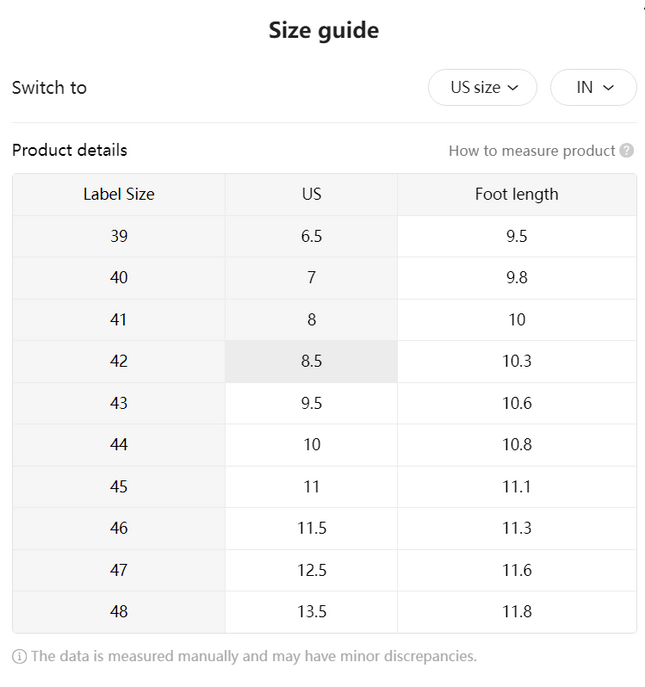Click the Foot length column header

(x=517, y=194)
